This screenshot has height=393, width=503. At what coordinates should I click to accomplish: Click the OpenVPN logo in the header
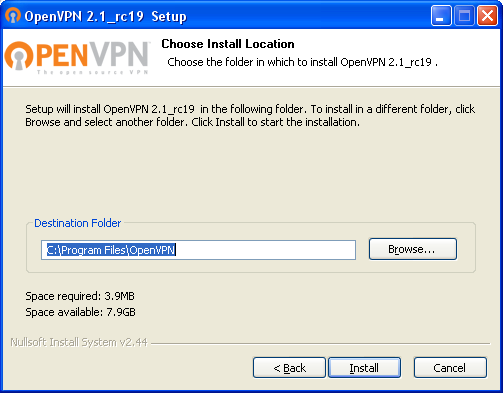point(77,57)
